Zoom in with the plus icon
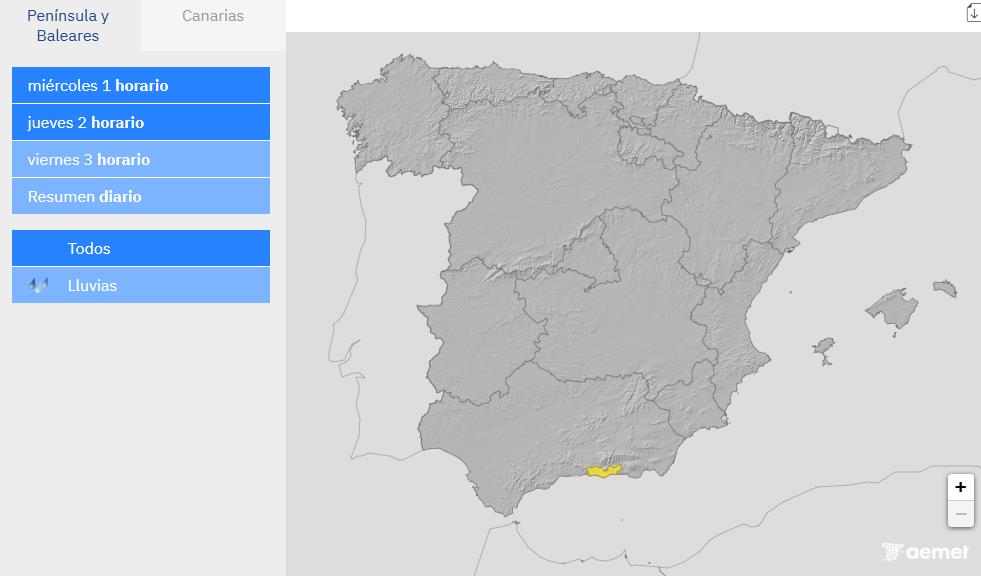The height and width of the screenshot is (576, 981). click(x=960, y=487)
